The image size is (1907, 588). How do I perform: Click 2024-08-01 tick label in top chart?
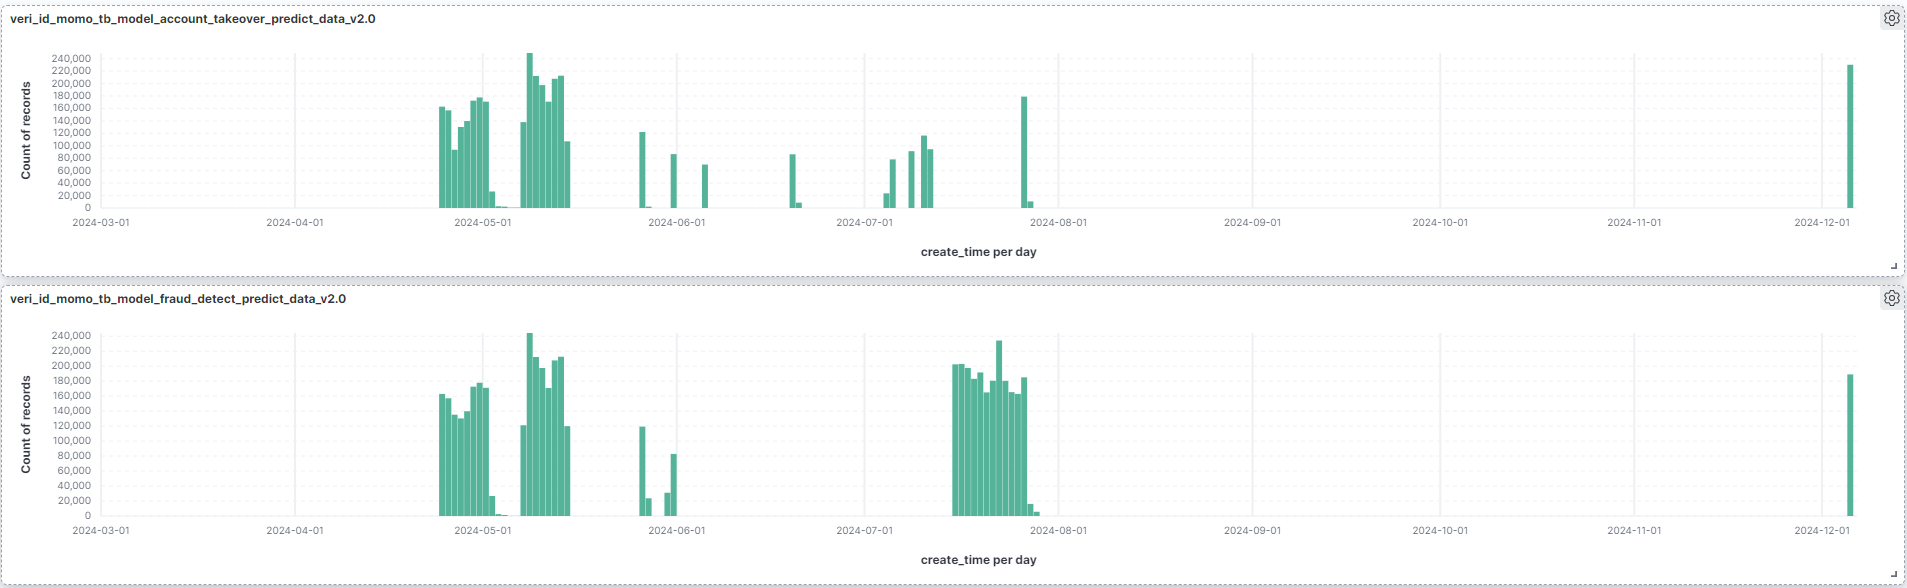(x=1058, y=223)
